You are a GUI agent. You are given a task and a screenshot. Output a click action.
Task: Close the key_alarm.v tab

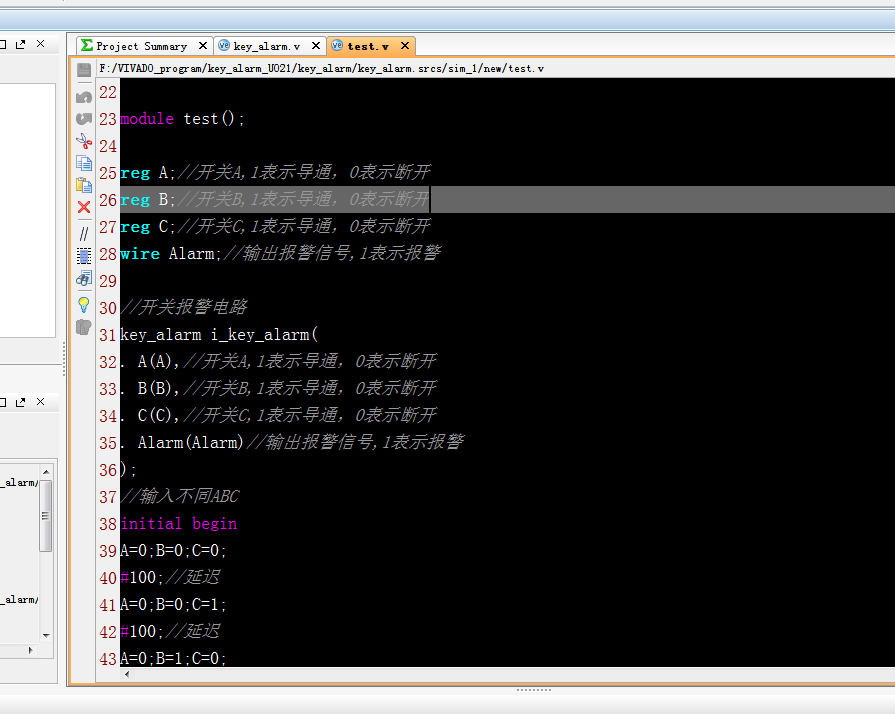point(316,46)
